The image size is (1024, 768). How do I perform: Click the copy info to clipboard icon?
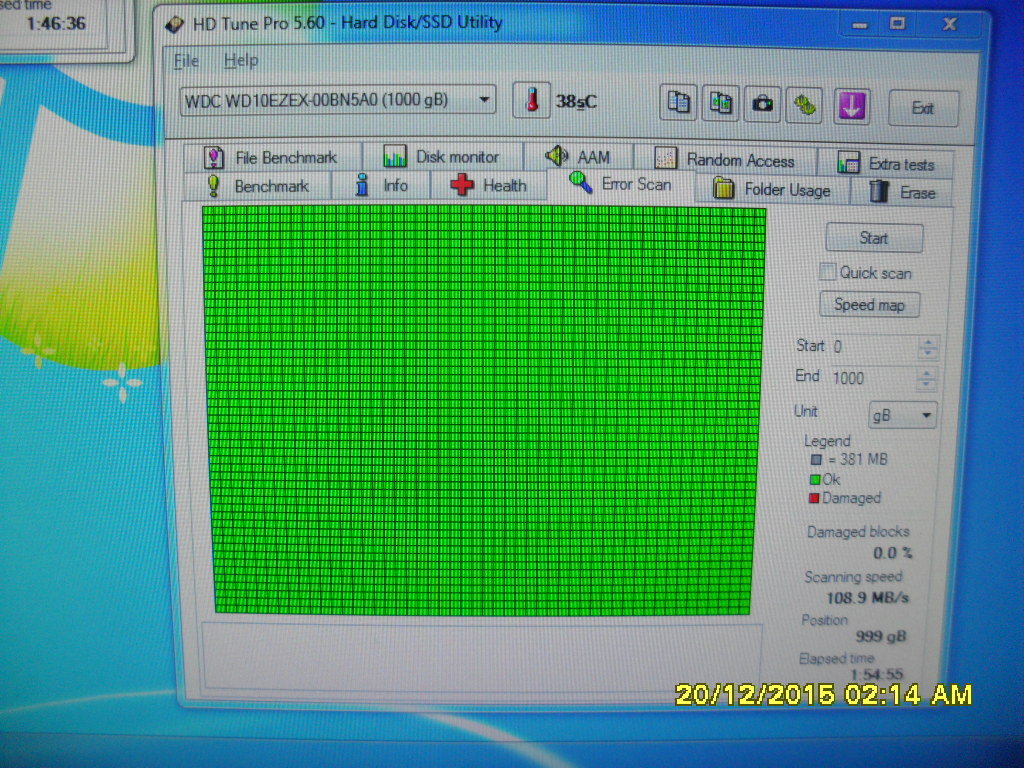(678, 103)
